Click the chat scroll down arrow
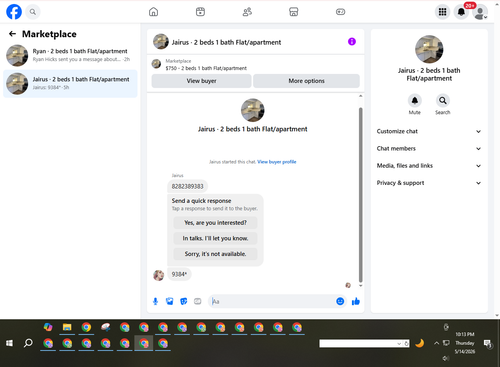 coord(360,286)
